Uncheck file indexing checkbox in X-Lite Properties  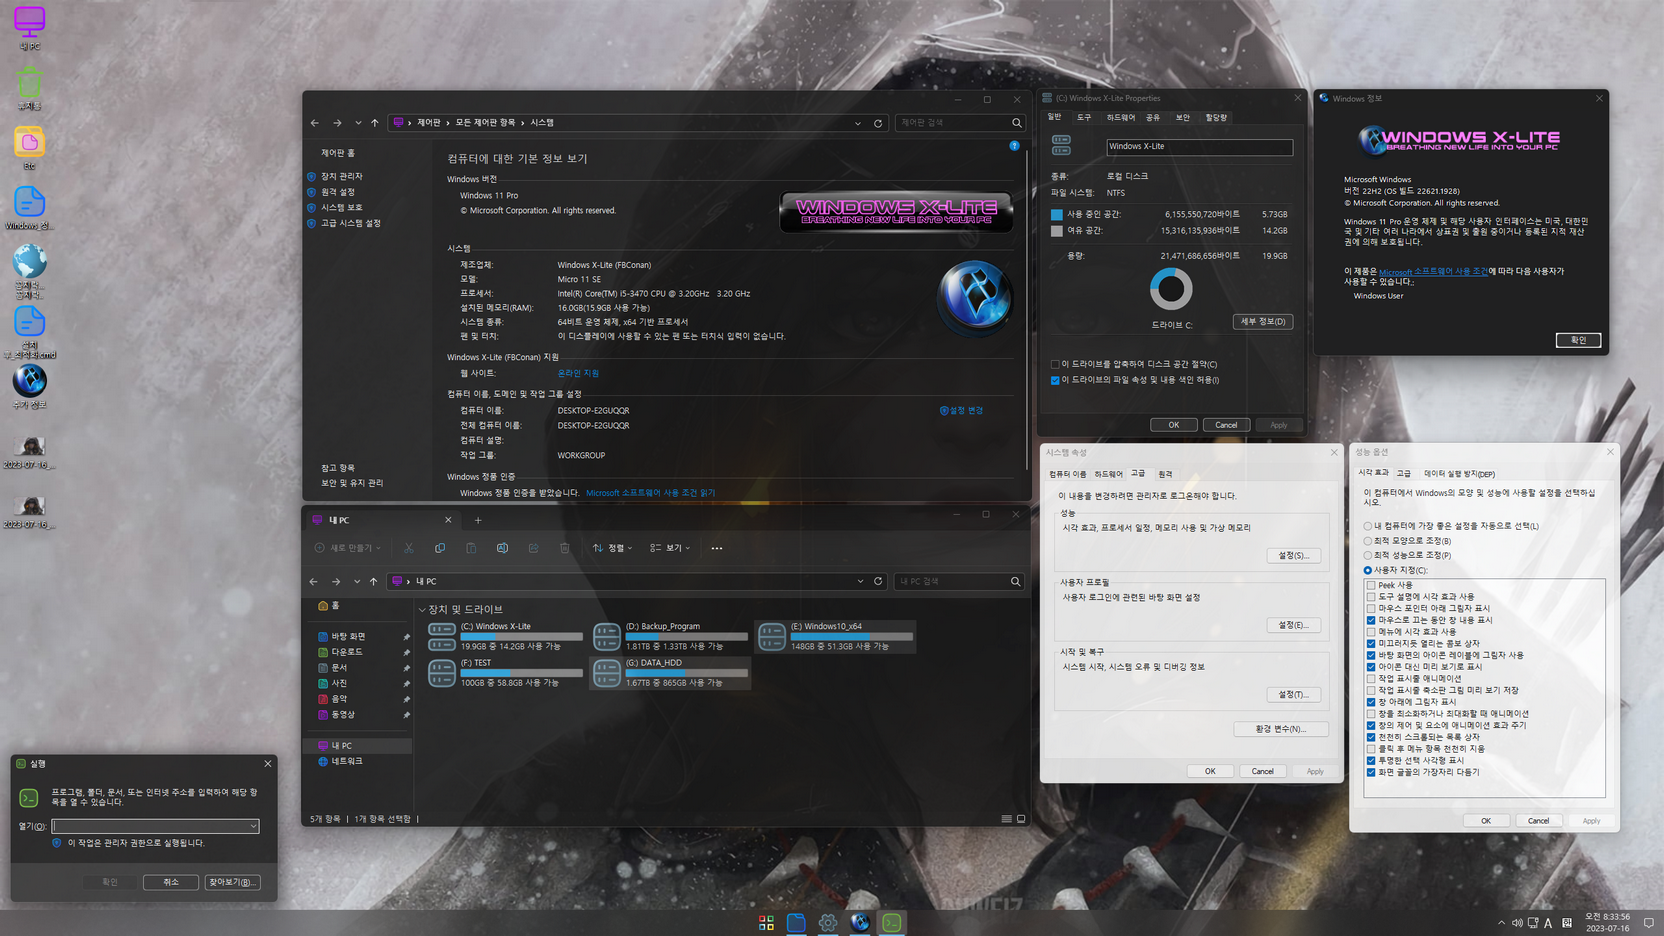pos(1055,380)
